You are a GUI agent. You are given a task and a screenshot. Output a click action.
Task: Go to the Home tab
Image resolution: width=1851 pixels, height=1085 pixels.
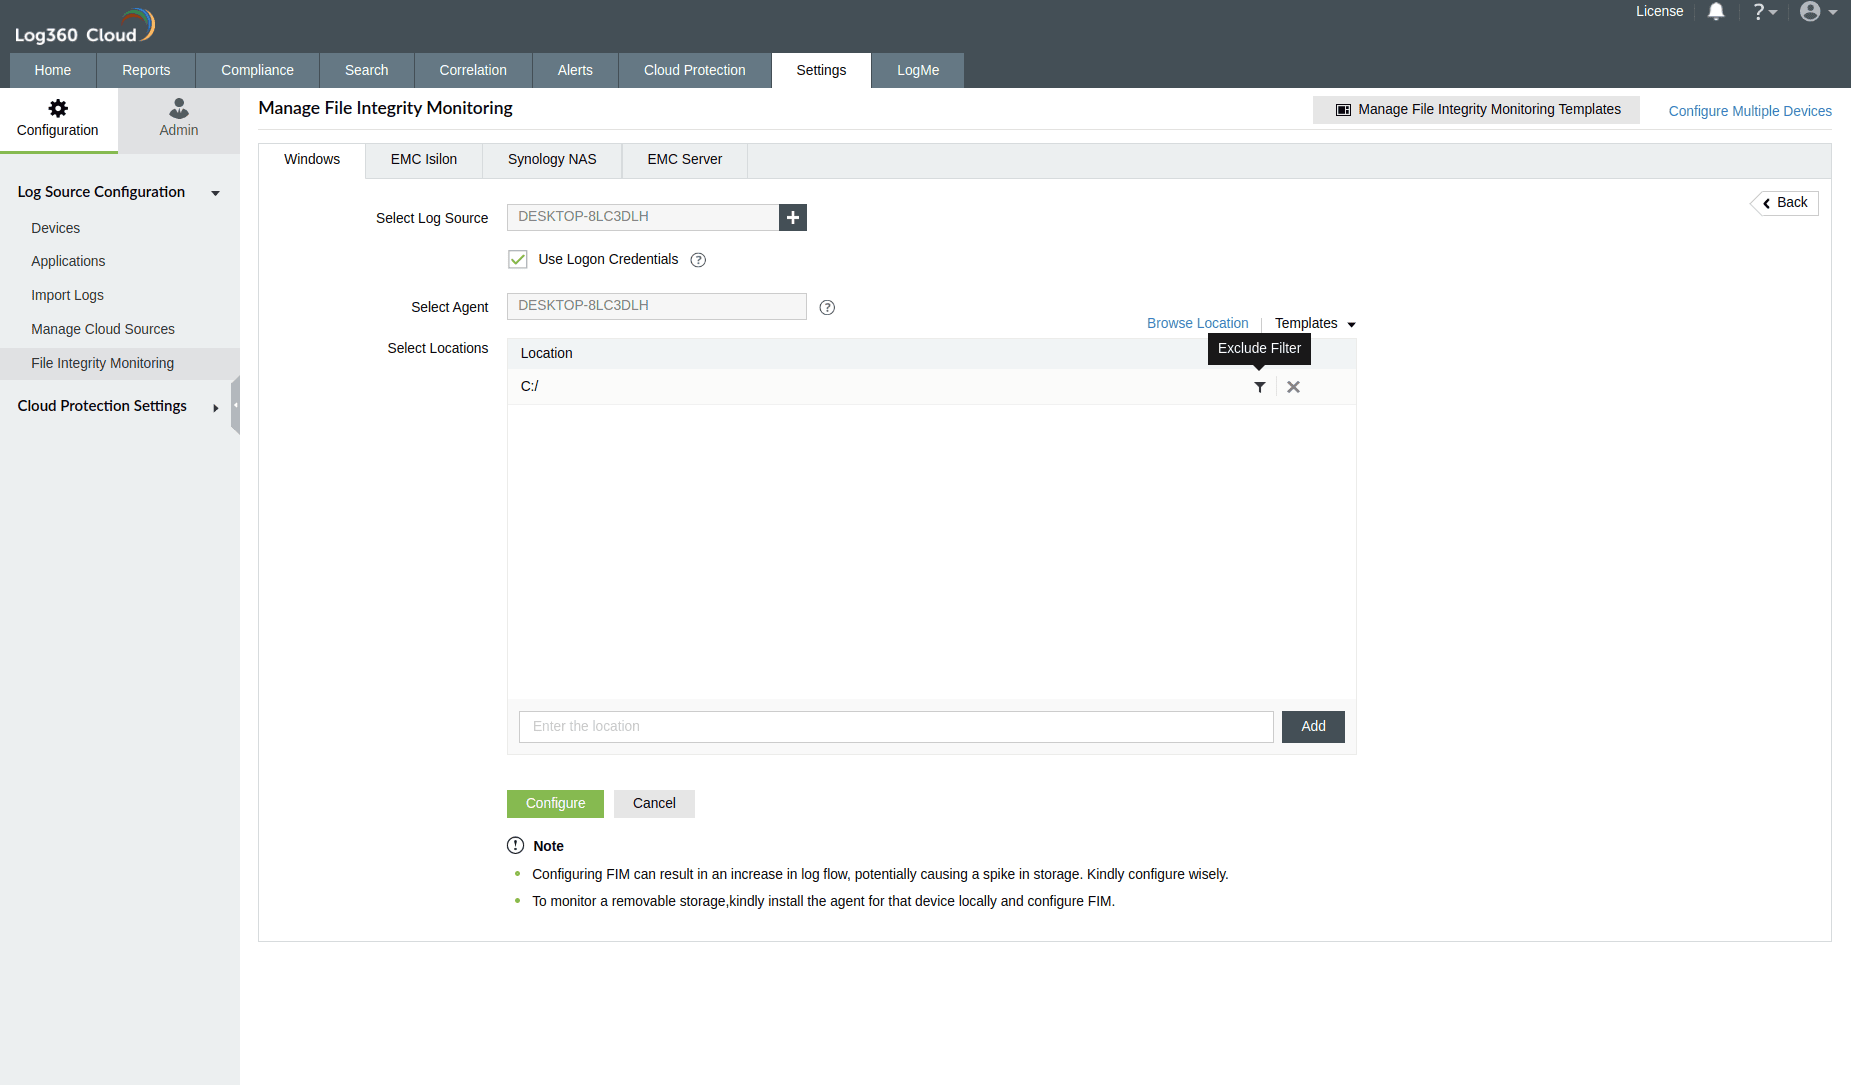point(53,70)
